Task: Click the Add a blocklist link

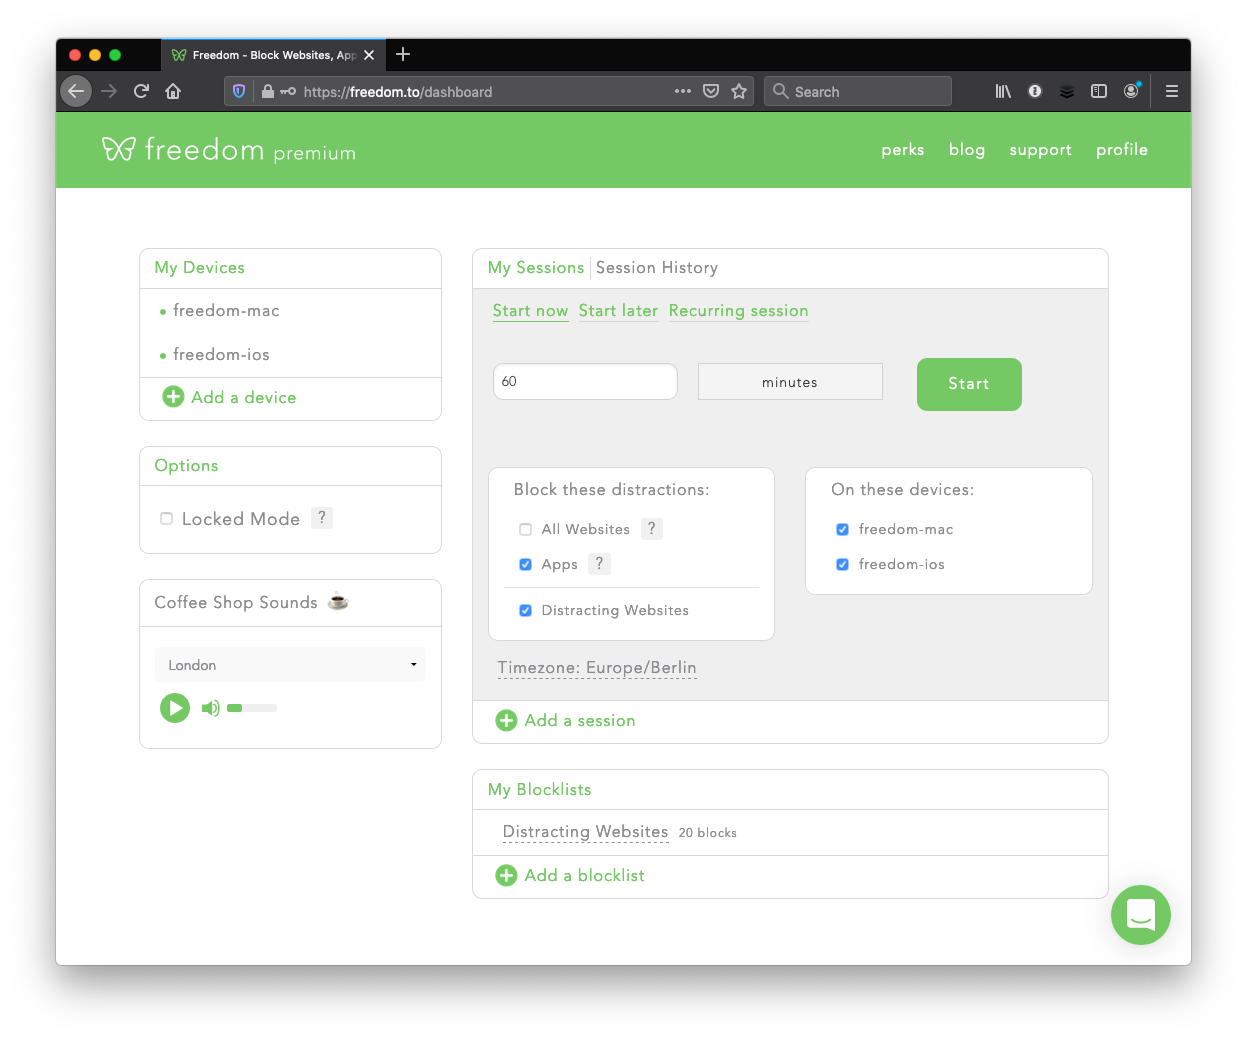Action: [x=585, y=876]
